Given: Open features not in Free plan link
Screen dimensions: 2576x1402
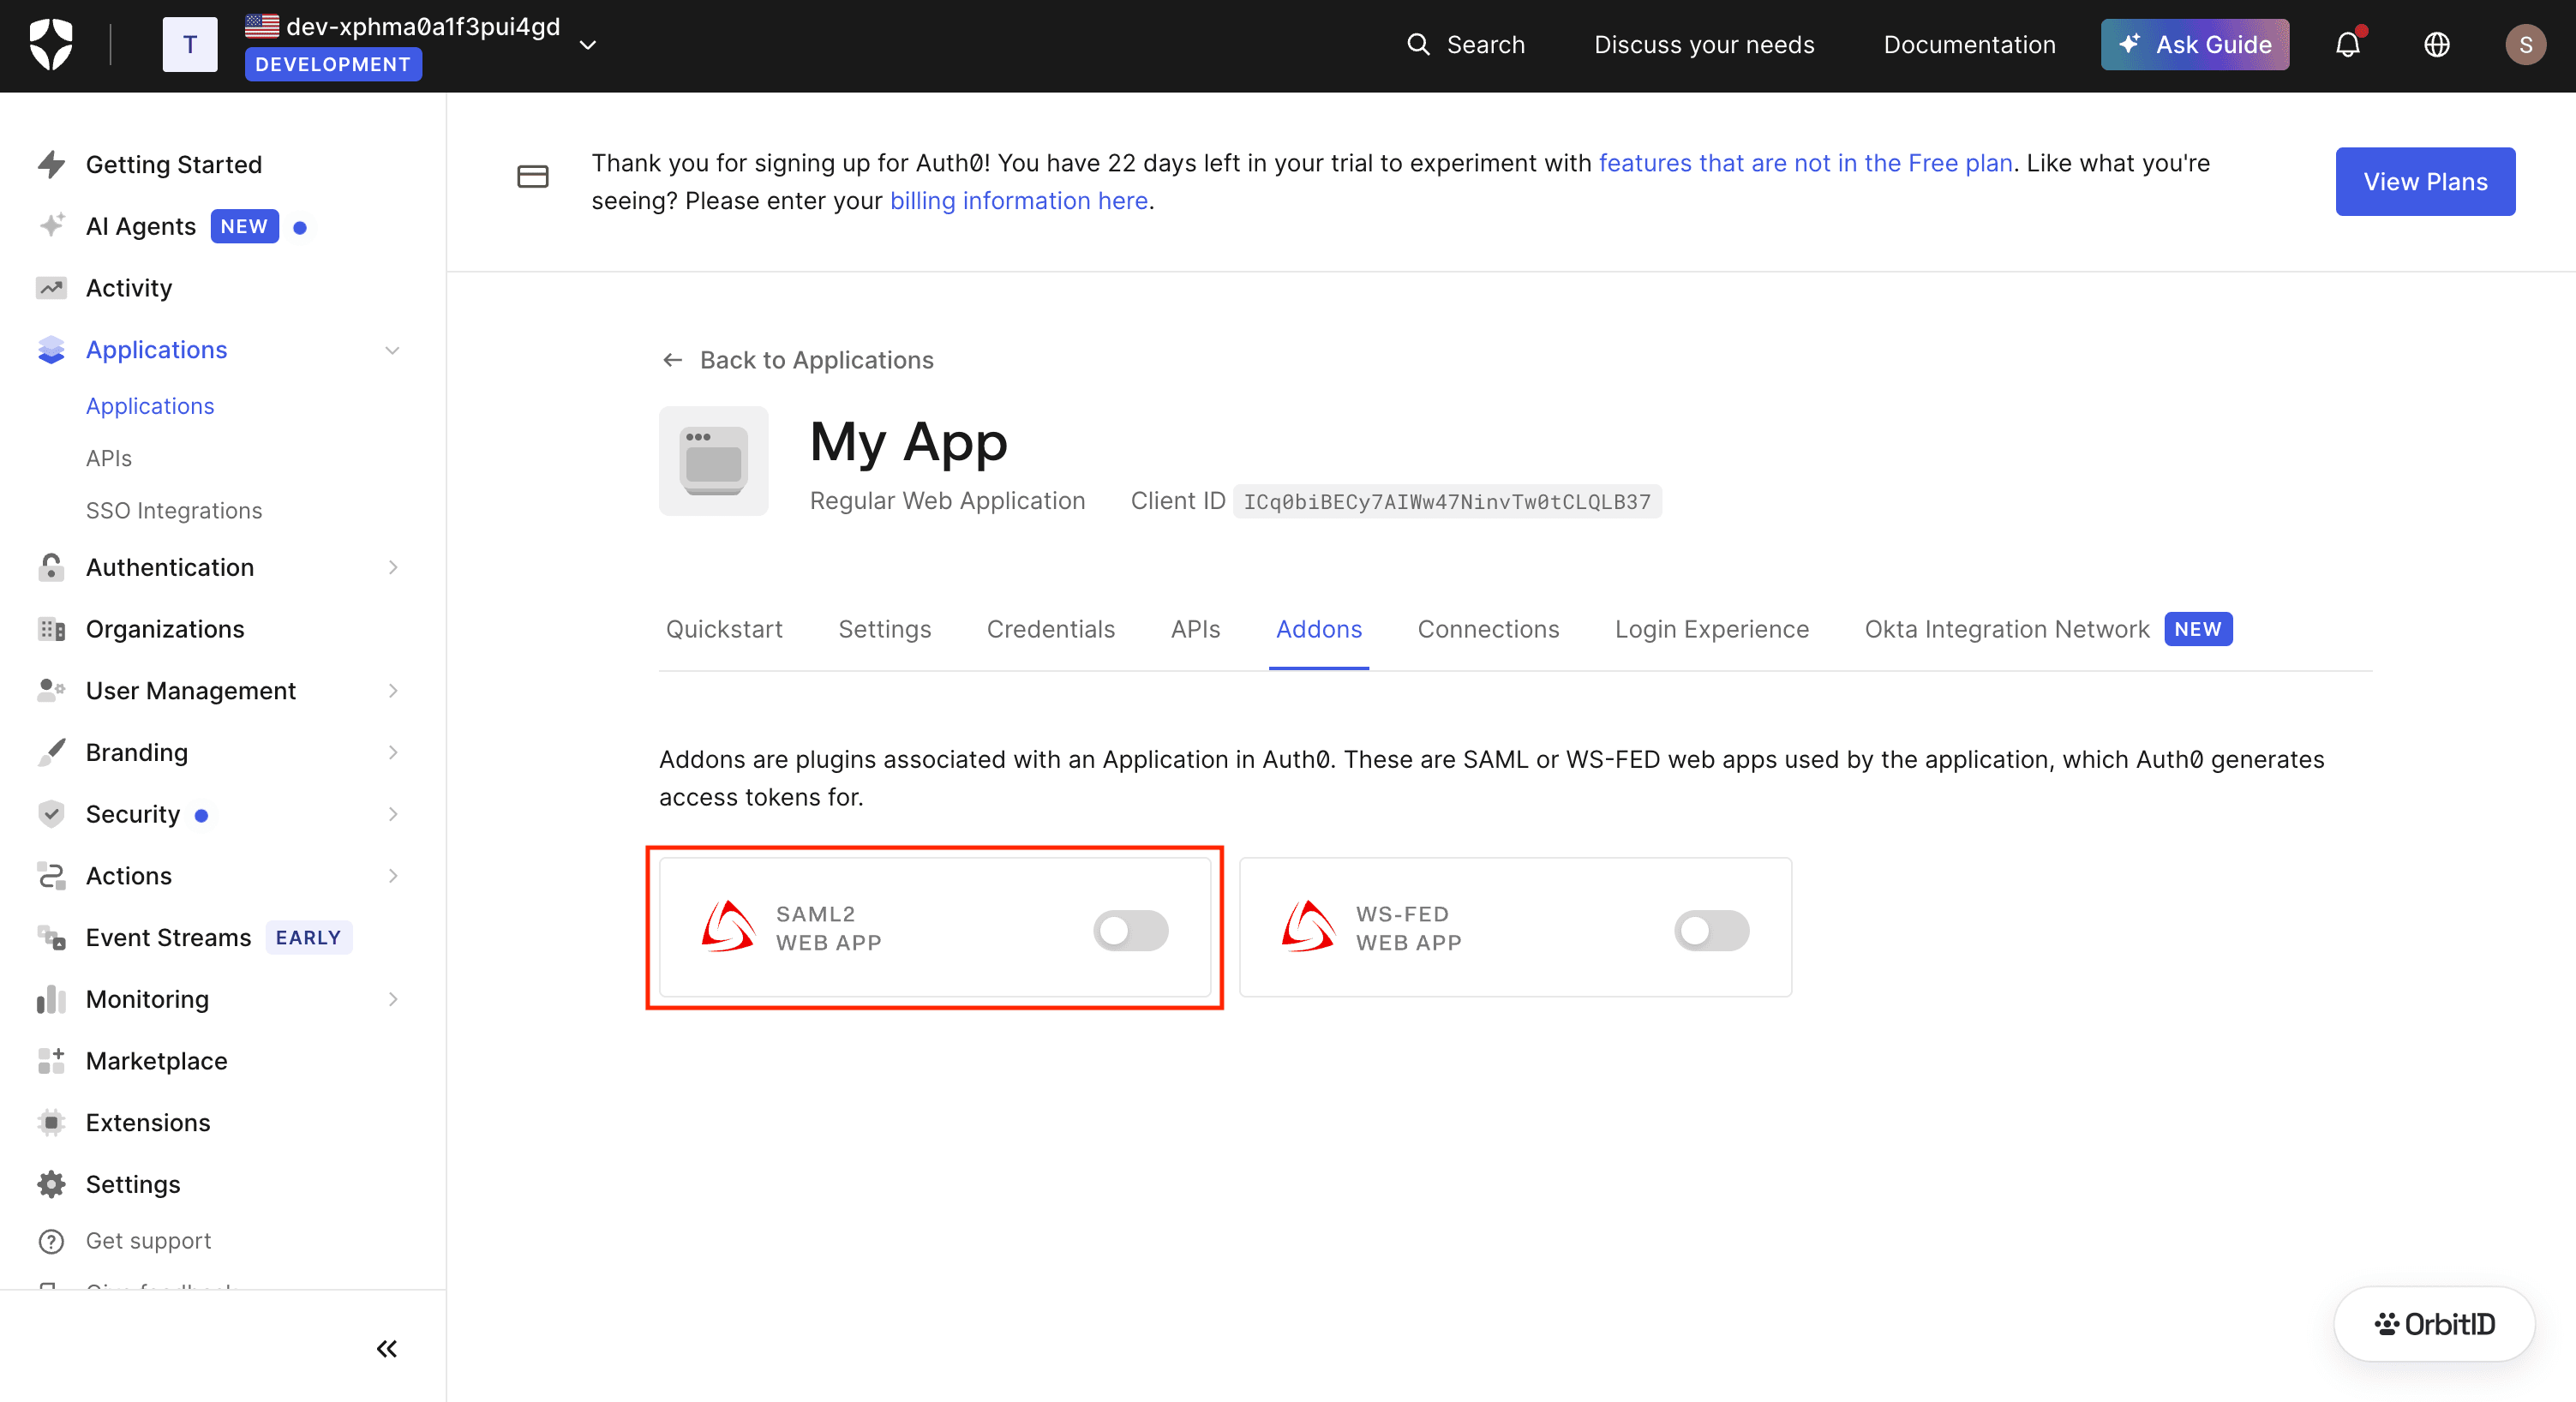Looking at the screenshot, I should point(1805,163).
